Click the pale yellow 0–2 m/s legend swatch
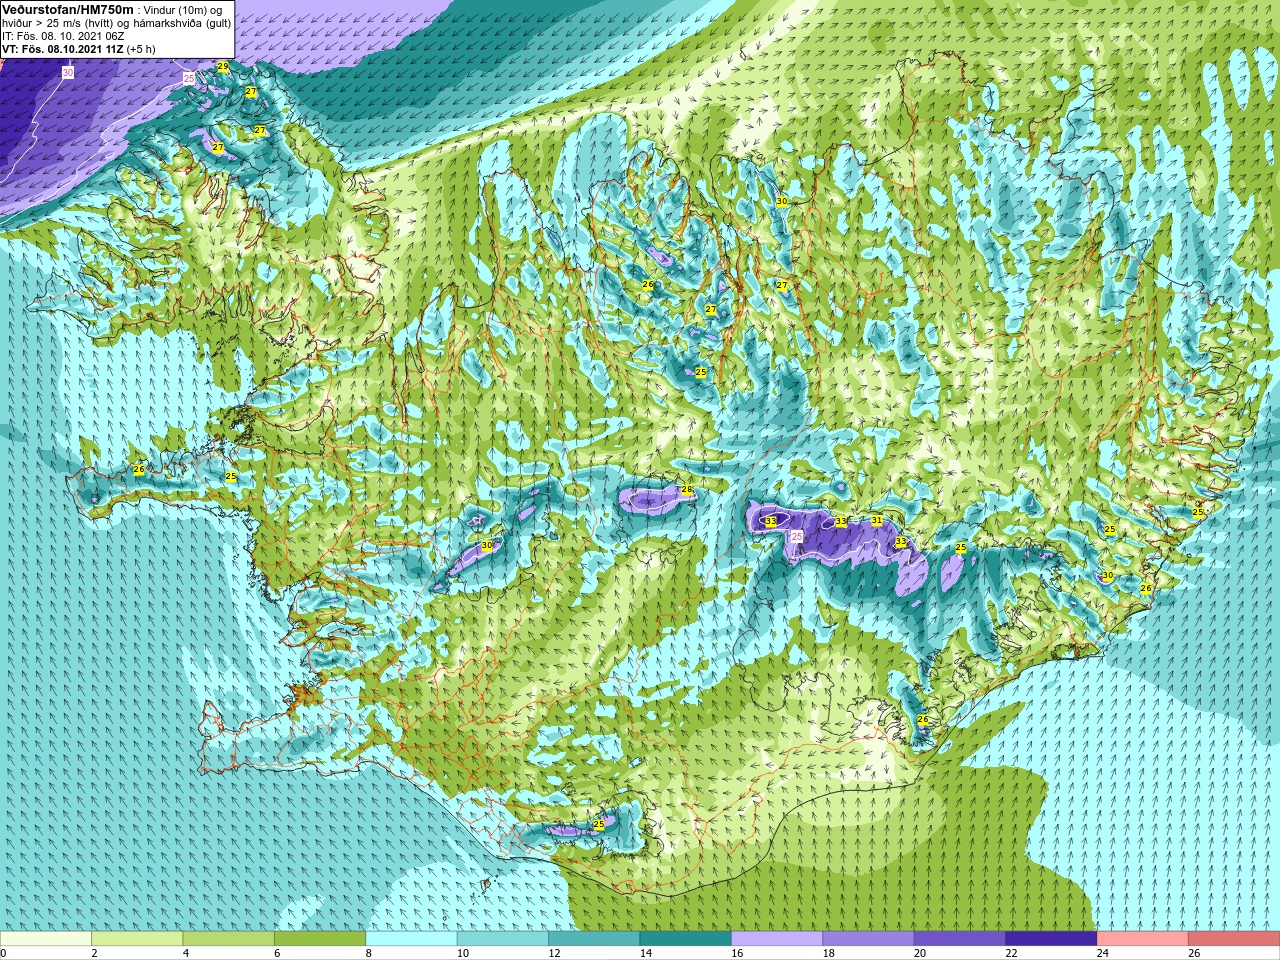This screenshot has height=960, width=1280. click(46, 939)
